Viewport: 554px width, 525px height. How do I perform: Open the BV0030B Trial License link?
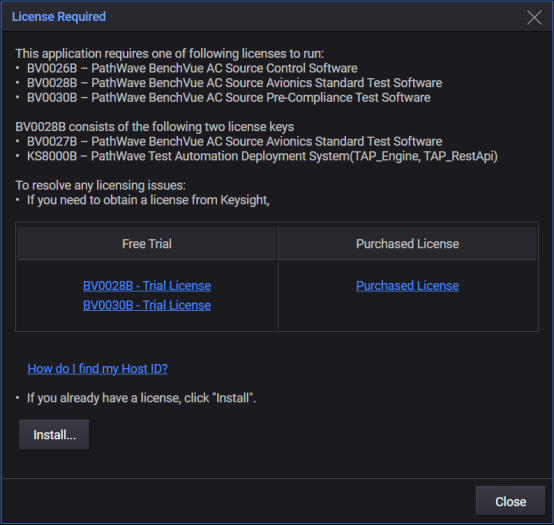click(147, 305)
